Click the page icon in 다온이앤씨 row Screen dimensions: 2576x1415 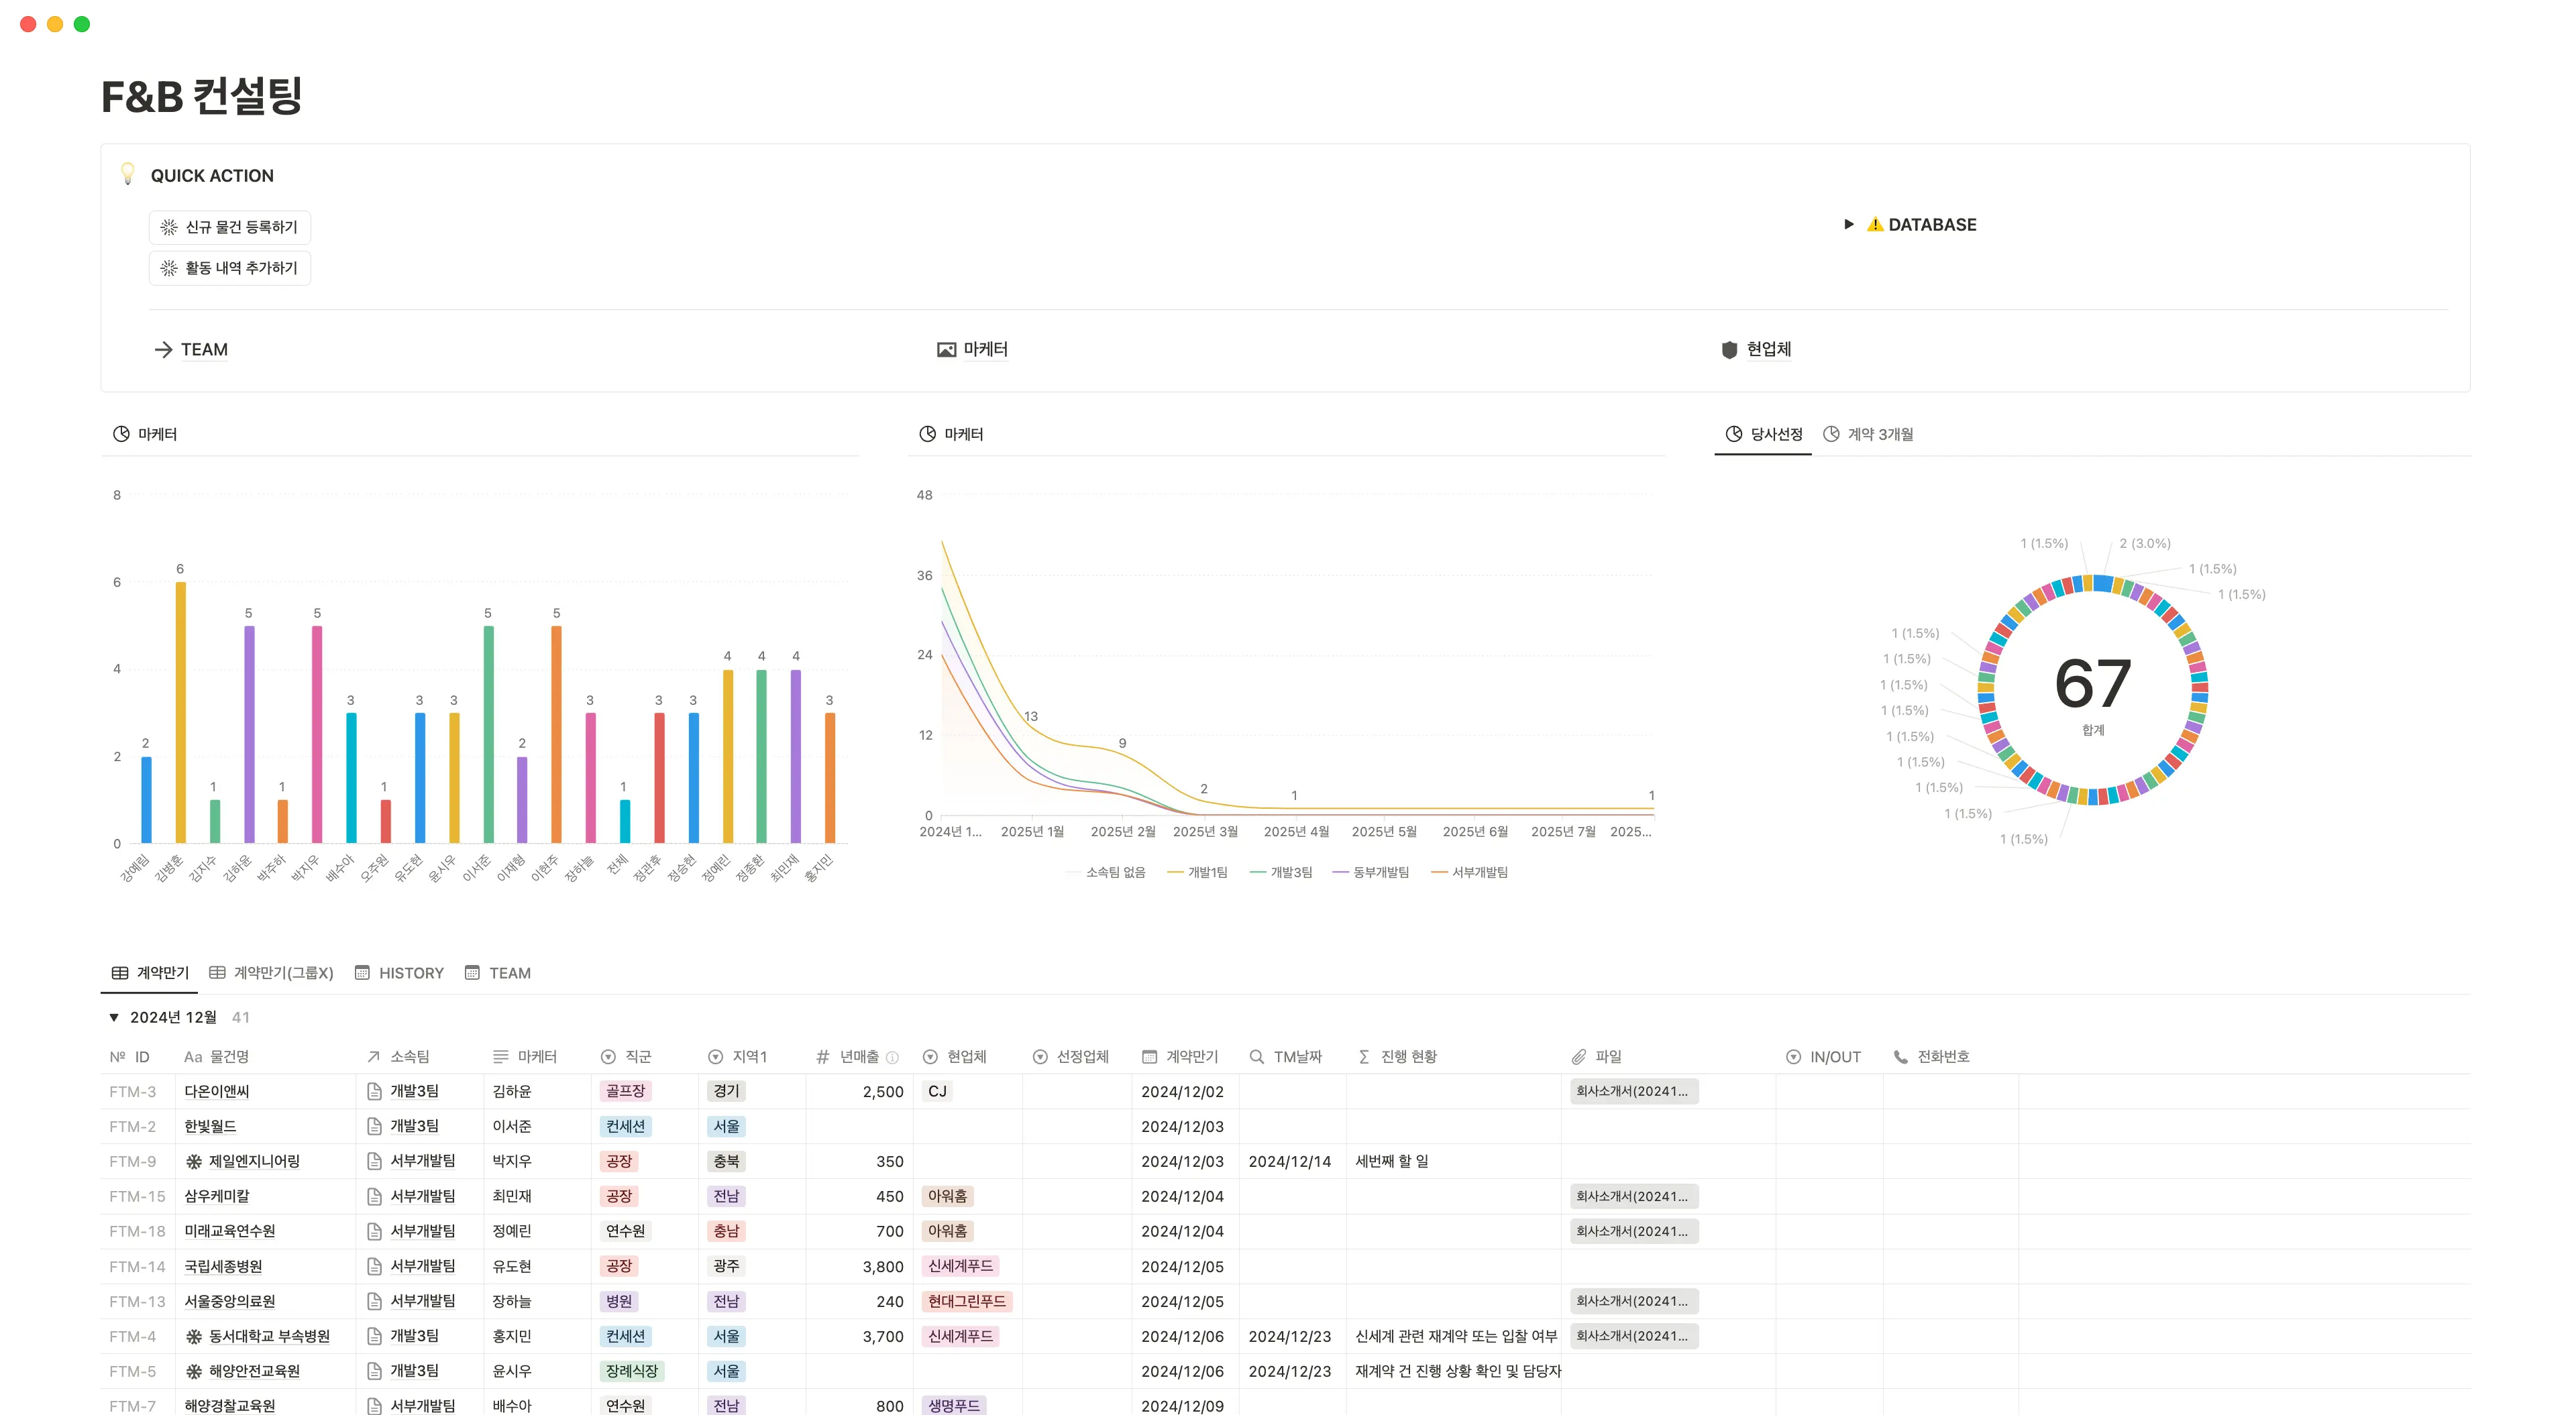[374, 1091]
